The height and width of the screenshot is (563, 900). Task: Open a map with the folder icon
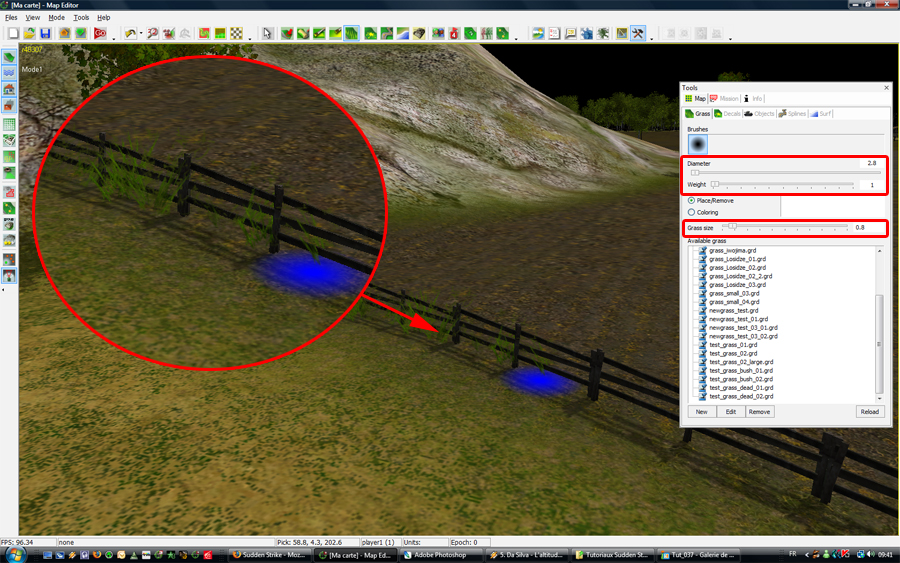pyautogui.click(x=29, y=33)
